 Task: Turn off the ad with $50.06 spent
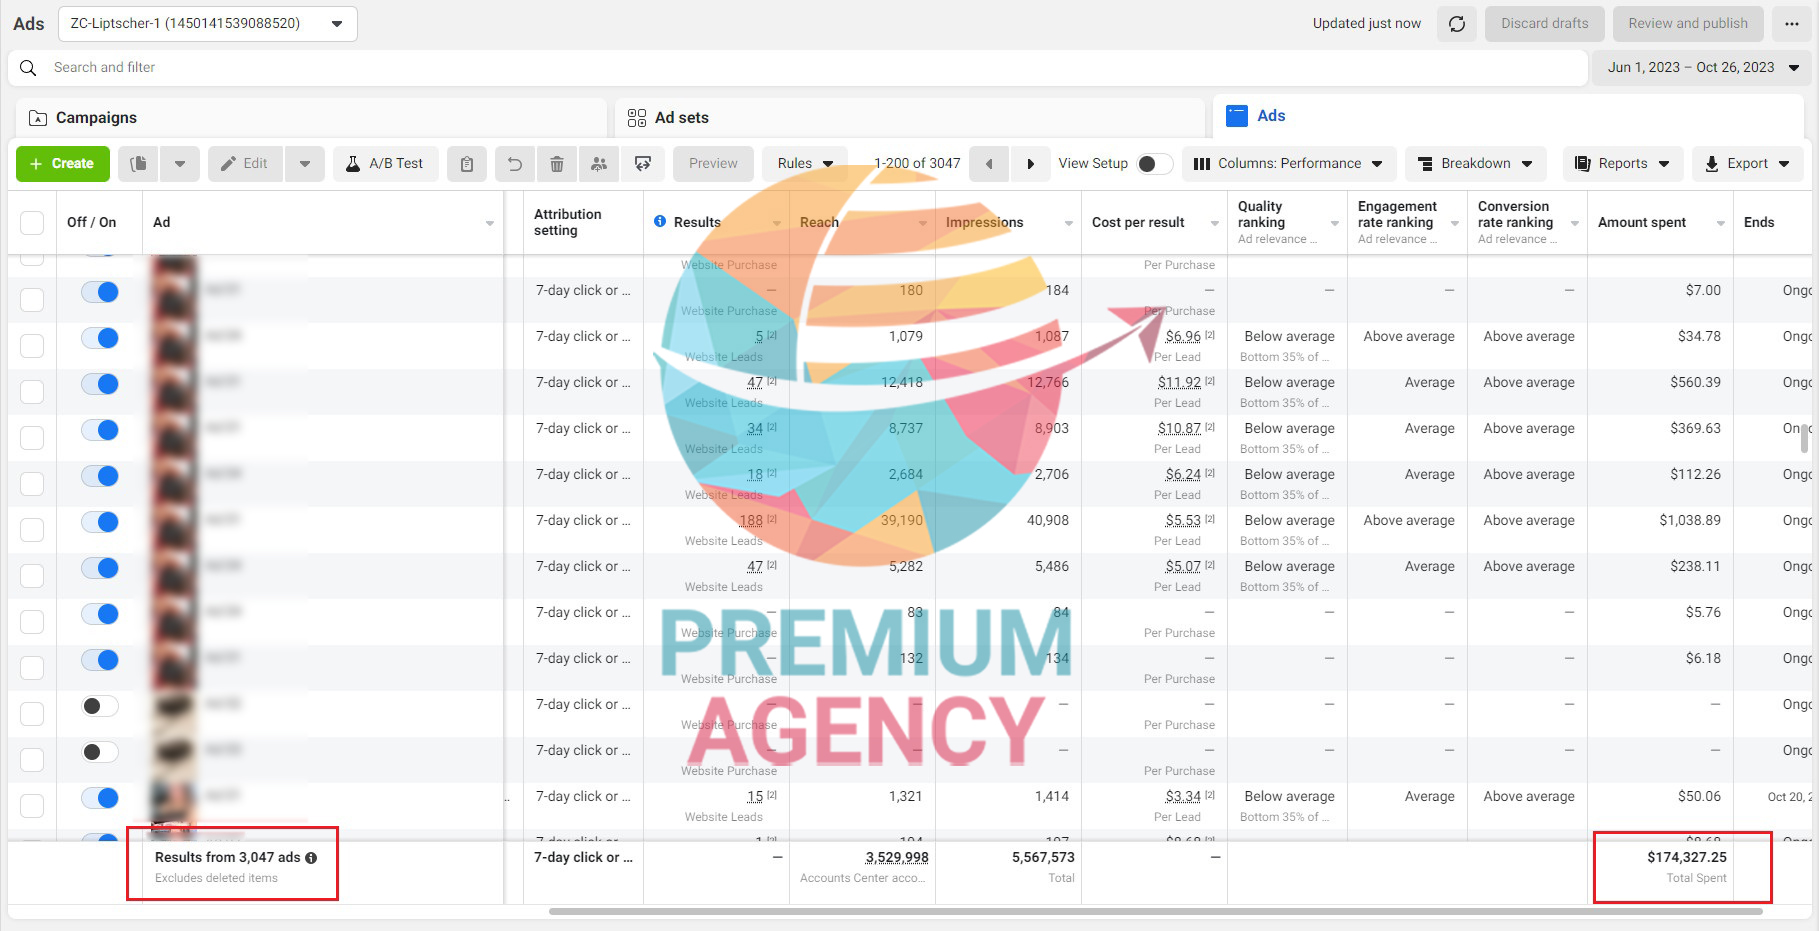pos(100,798)
